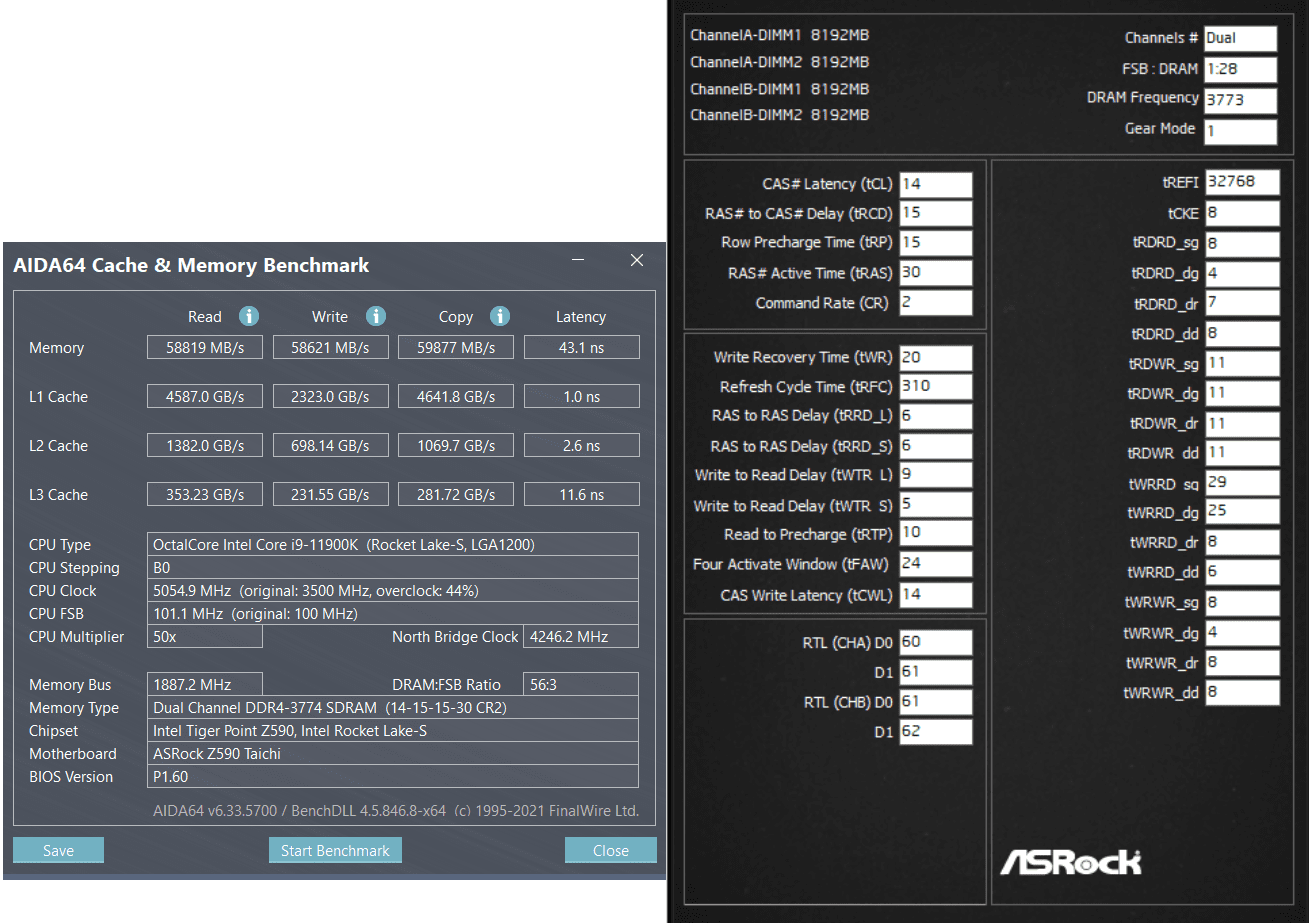This screenshot has width=1309, height=923.
Task: Click the tRRD_S field
Action: pos(935,446)
